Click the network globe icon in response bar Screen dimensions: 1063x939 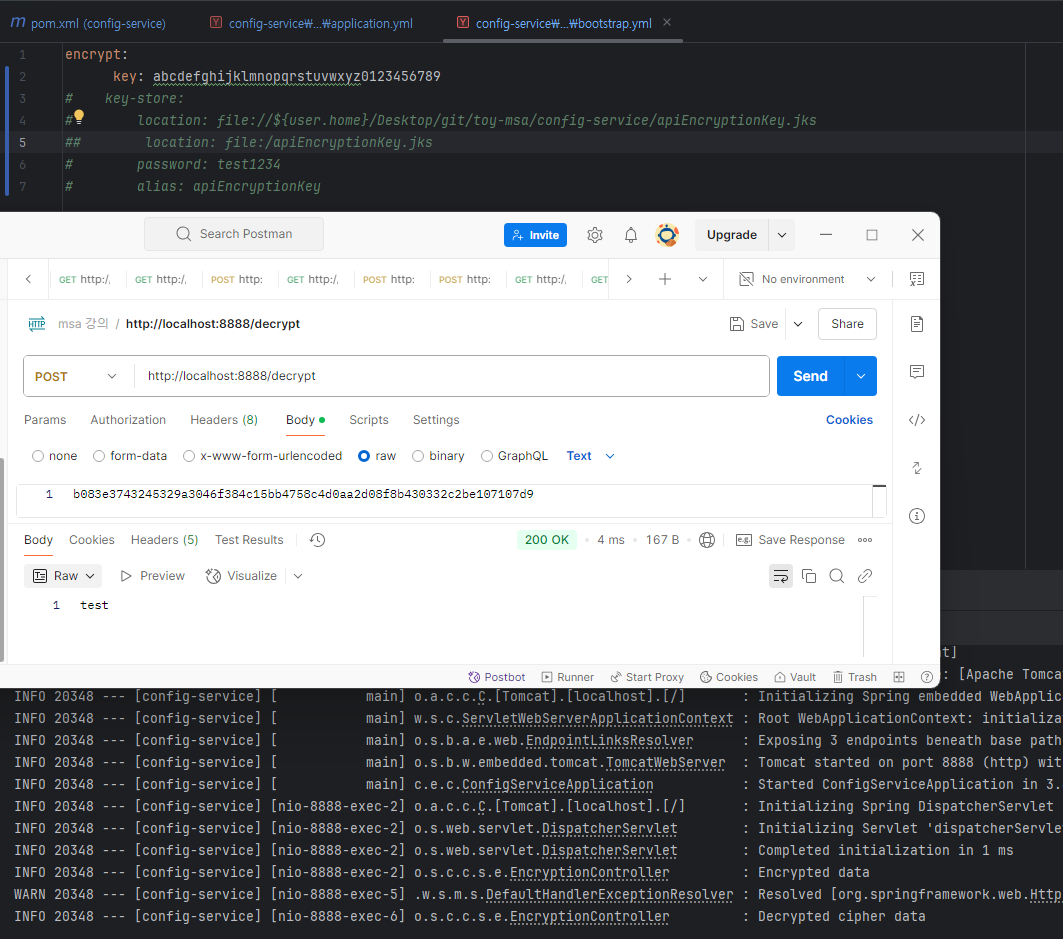pos(707,540)
